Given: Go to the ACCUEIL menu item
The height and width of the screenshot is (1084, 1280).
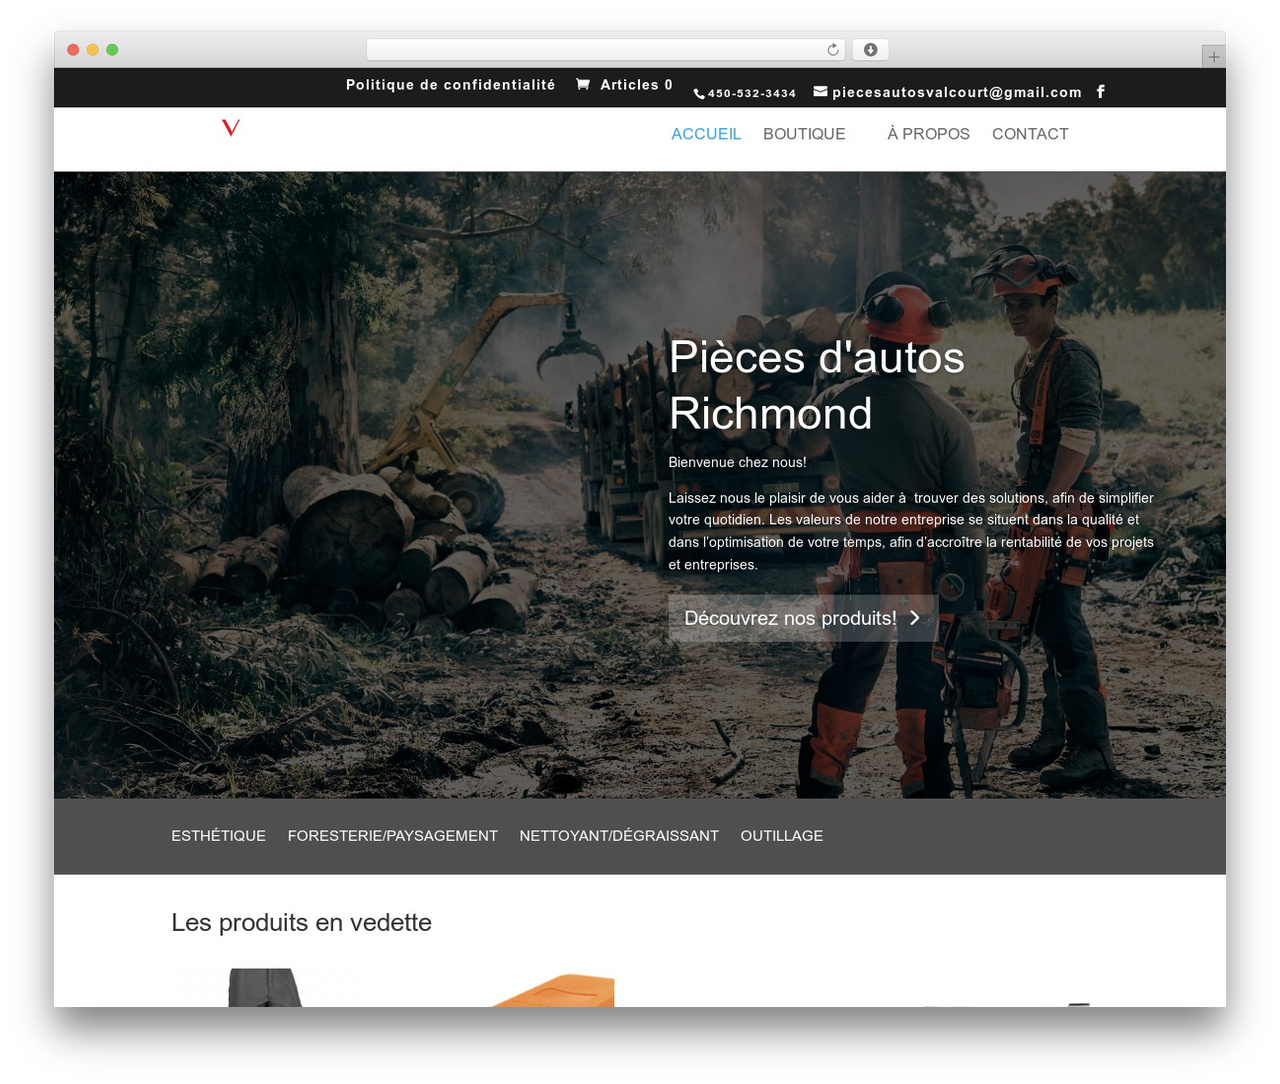Looking at the screenshot, I should [706, 134].
